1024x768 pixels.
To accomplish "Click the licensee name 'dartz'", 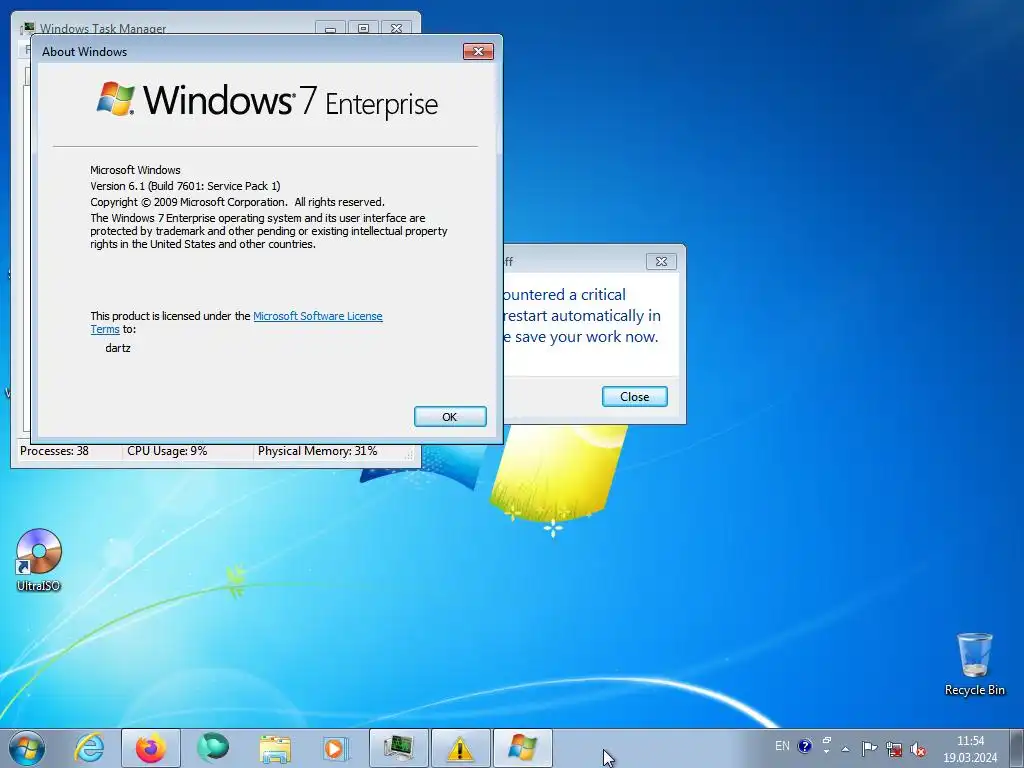I will [118, 348].
